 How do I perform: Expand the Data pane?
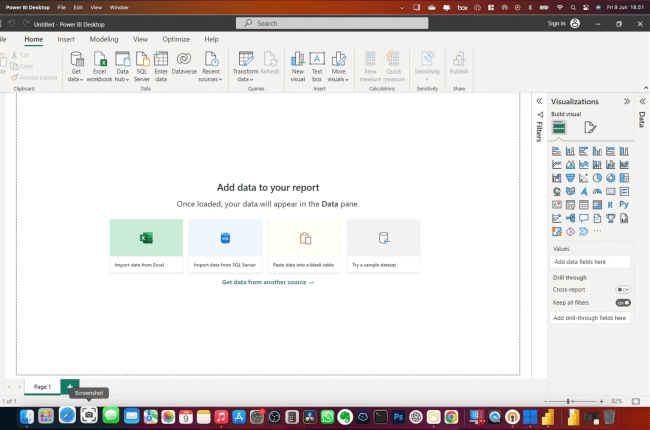(x=642, y=101)
